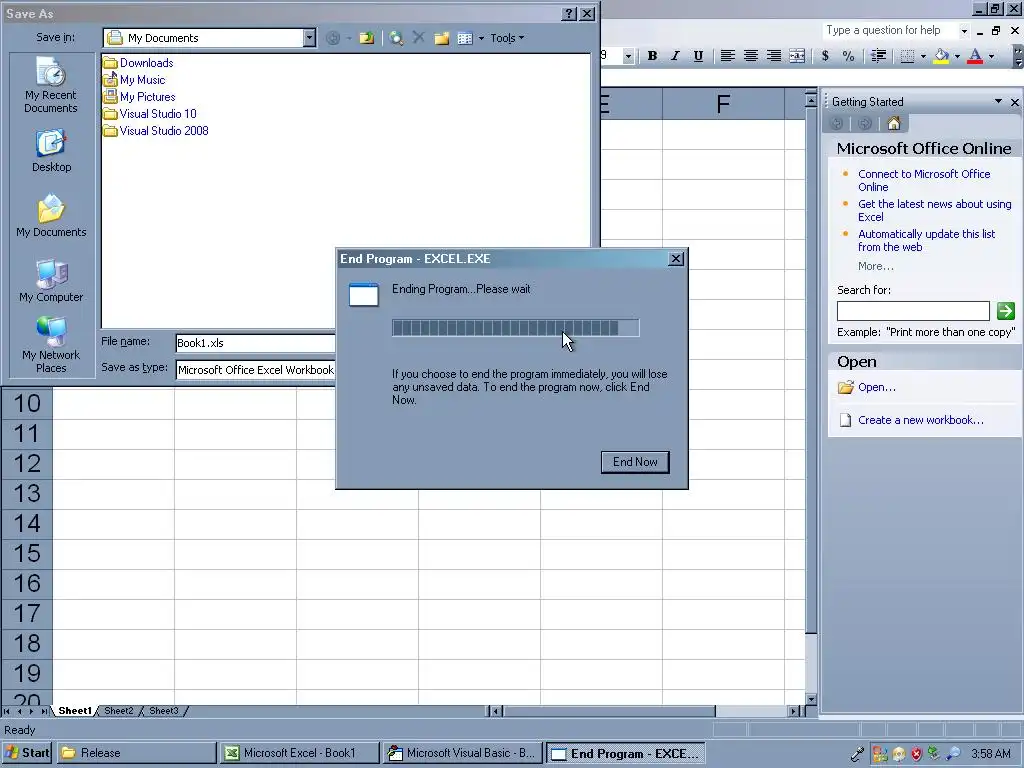Select Desktop in Save As places bar
The image size is (1024, 768).
coord(51,151)
